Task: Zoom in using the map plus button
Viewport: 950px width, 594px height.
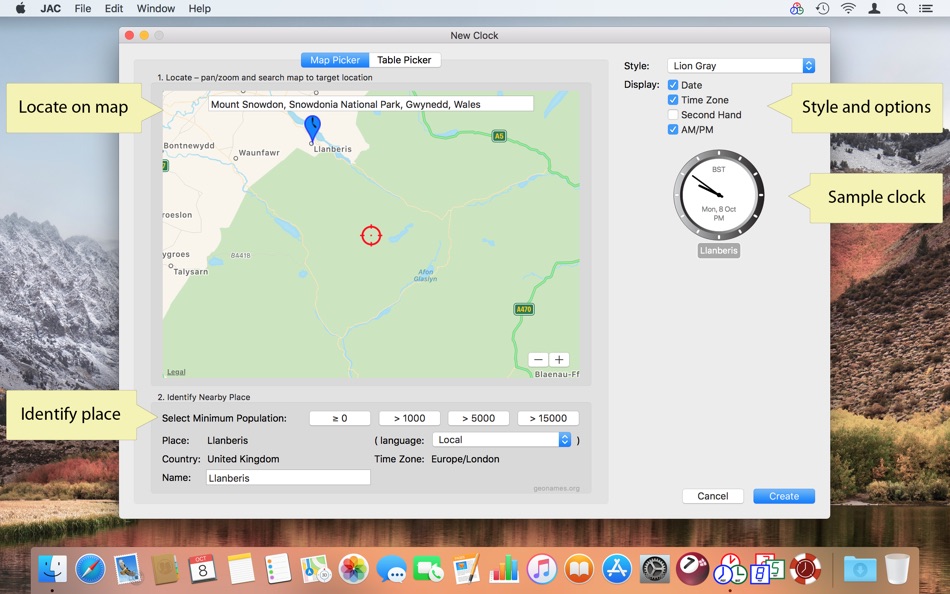Action: [559, 359]
